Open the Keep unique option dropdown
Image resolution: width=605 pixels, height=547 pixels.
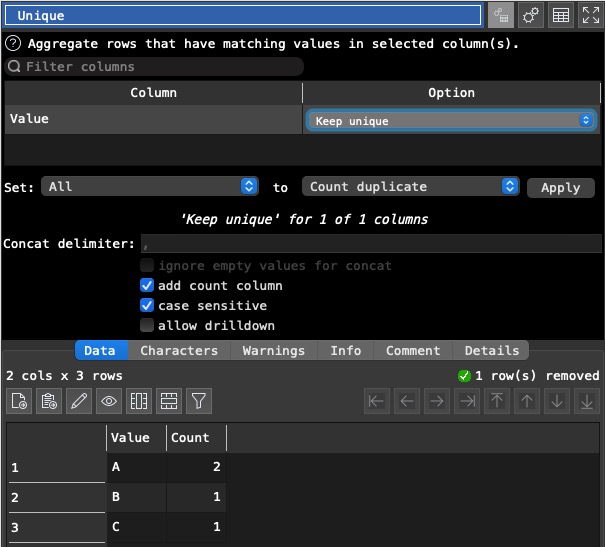point(451,120)
